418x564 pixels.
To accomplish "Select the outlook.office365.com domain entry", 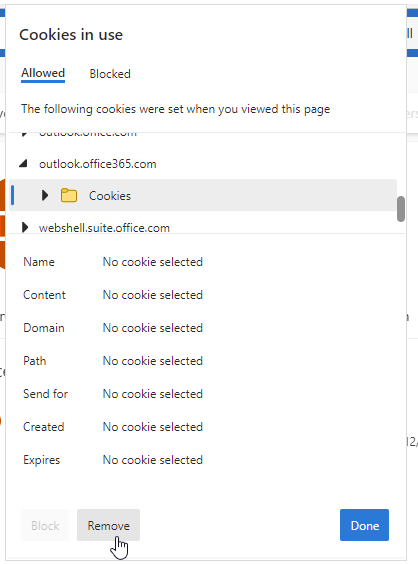I will (x=97, y=164).
